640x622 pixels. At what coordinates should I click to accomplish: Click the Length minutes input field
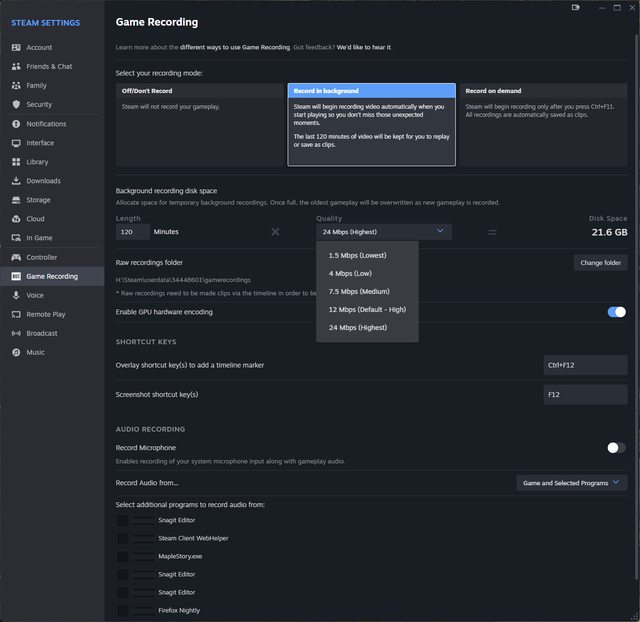132,231
